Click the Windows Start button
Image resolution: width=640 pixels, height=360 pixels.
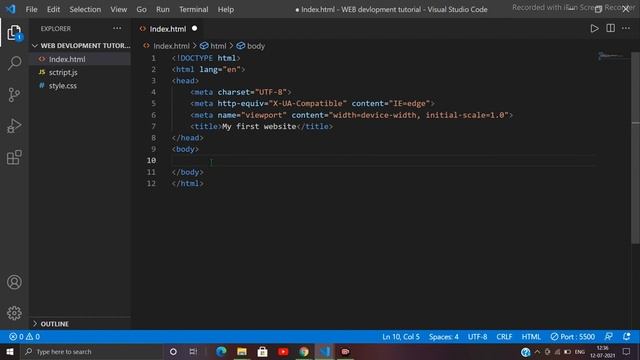[10, 351]
